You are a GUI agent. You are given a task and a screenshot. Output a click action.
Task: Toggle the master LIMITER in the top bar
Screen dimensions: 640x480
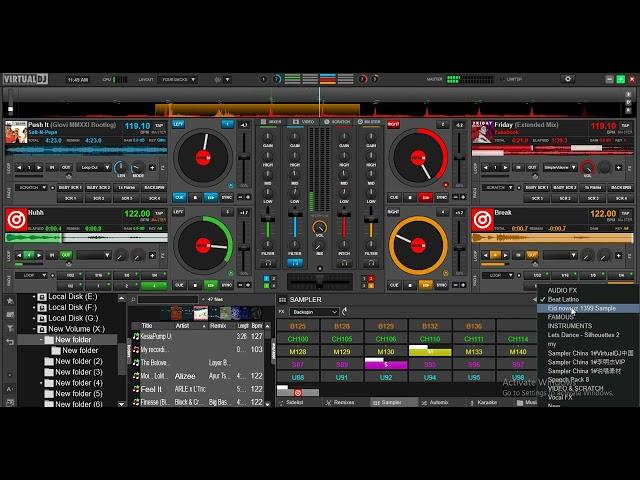pos(514,79)
